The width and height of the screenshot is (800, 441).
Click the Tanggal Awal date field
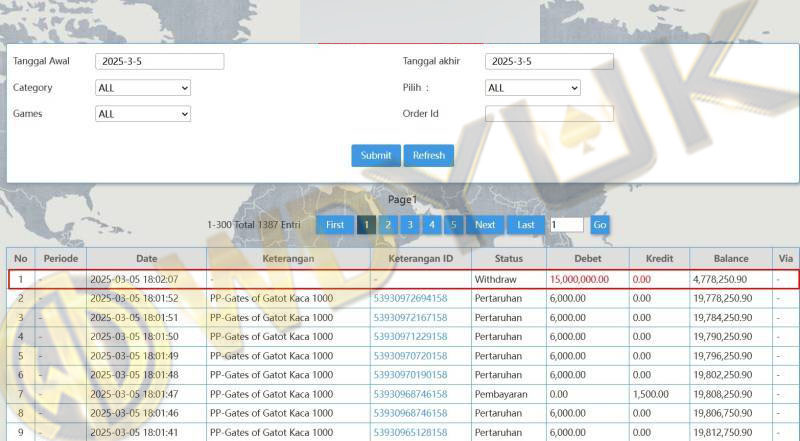point(160,61)
